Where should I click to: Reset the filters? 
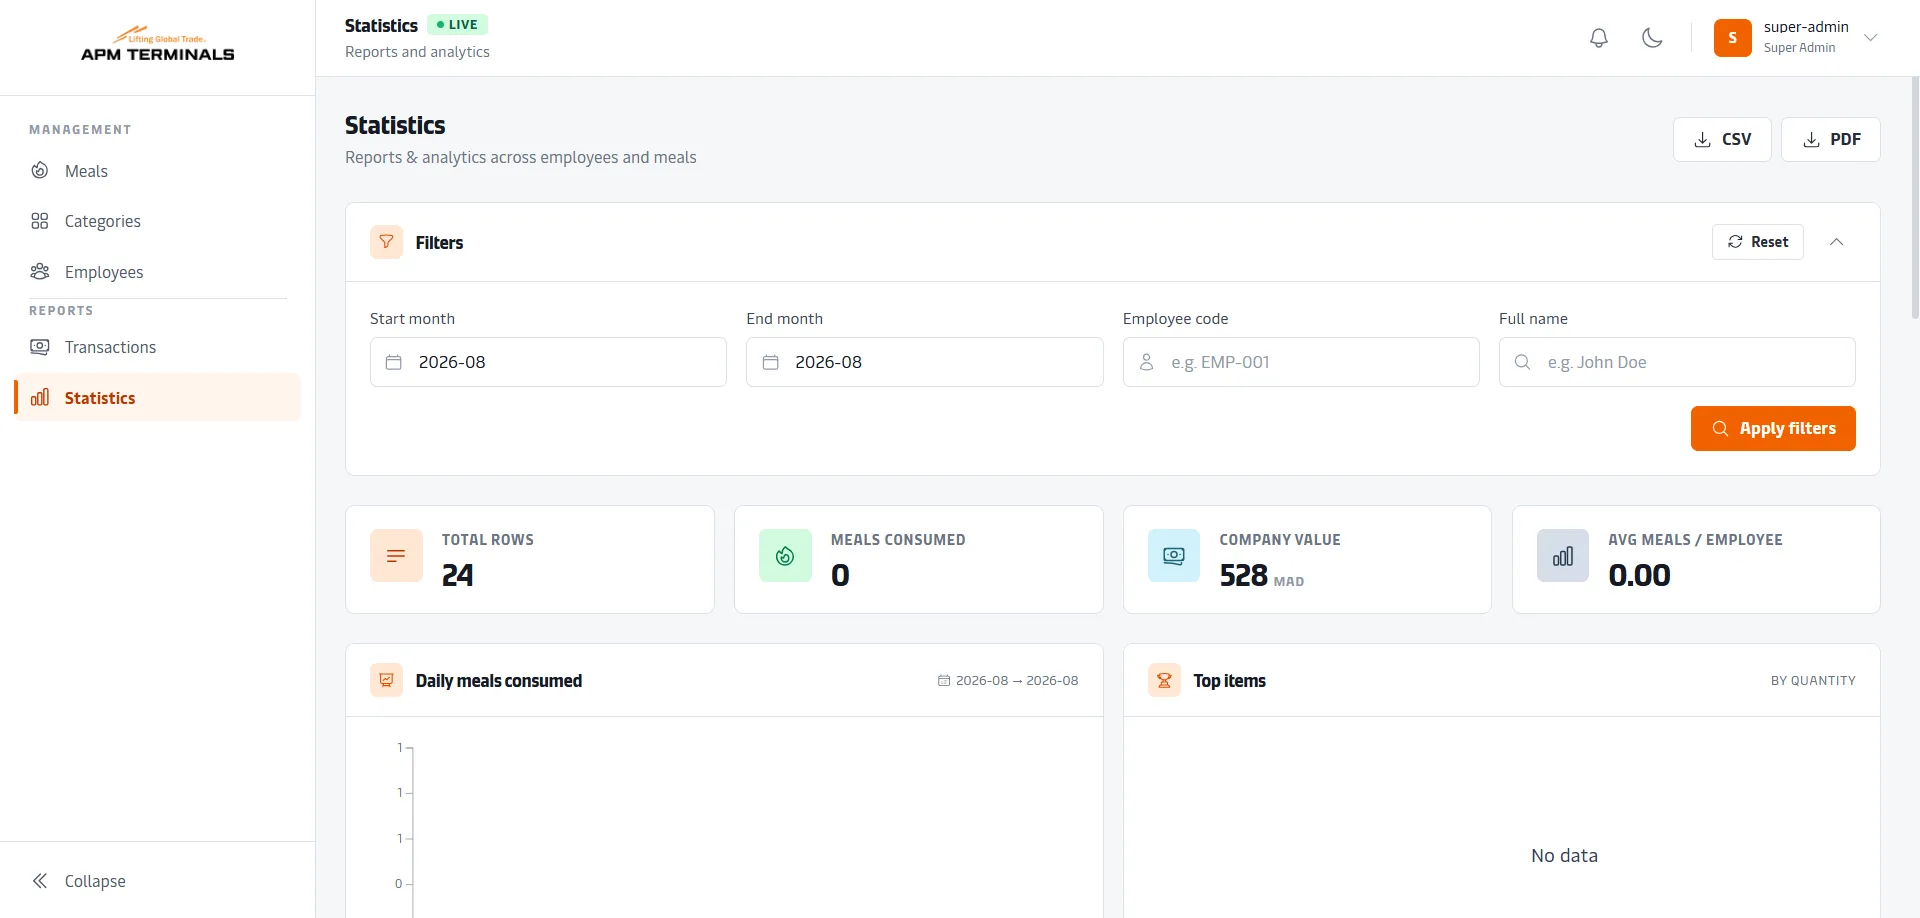pos(1758,242)
